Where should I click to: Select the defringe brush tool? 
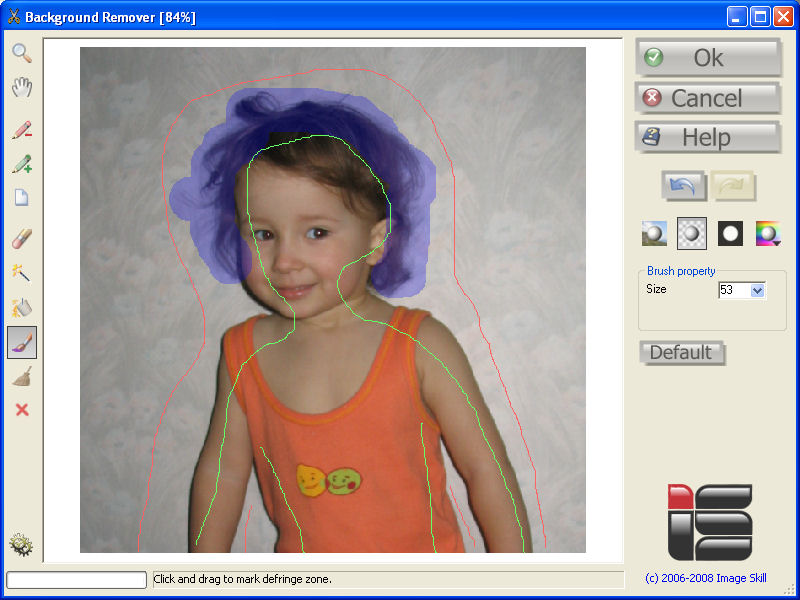pyautogui.click(x=21, y=342)
